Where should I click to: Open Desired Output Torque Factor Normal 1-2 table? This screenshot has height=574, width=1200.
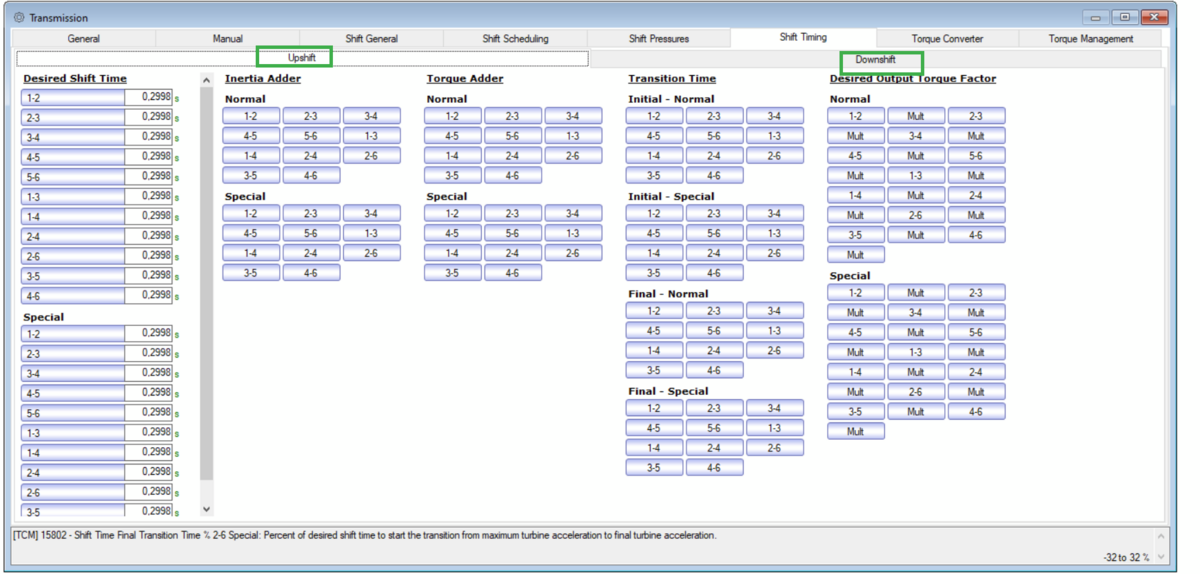coord(855,116)
